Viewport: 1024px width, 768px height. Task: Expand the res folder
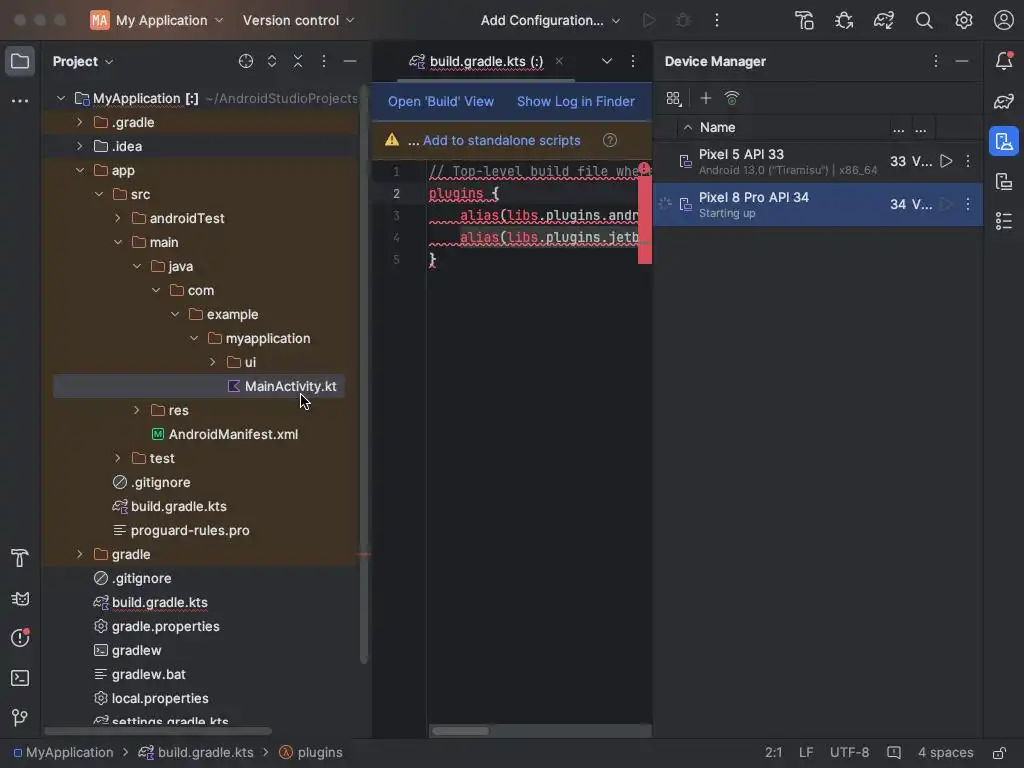[x=136, y=410]
